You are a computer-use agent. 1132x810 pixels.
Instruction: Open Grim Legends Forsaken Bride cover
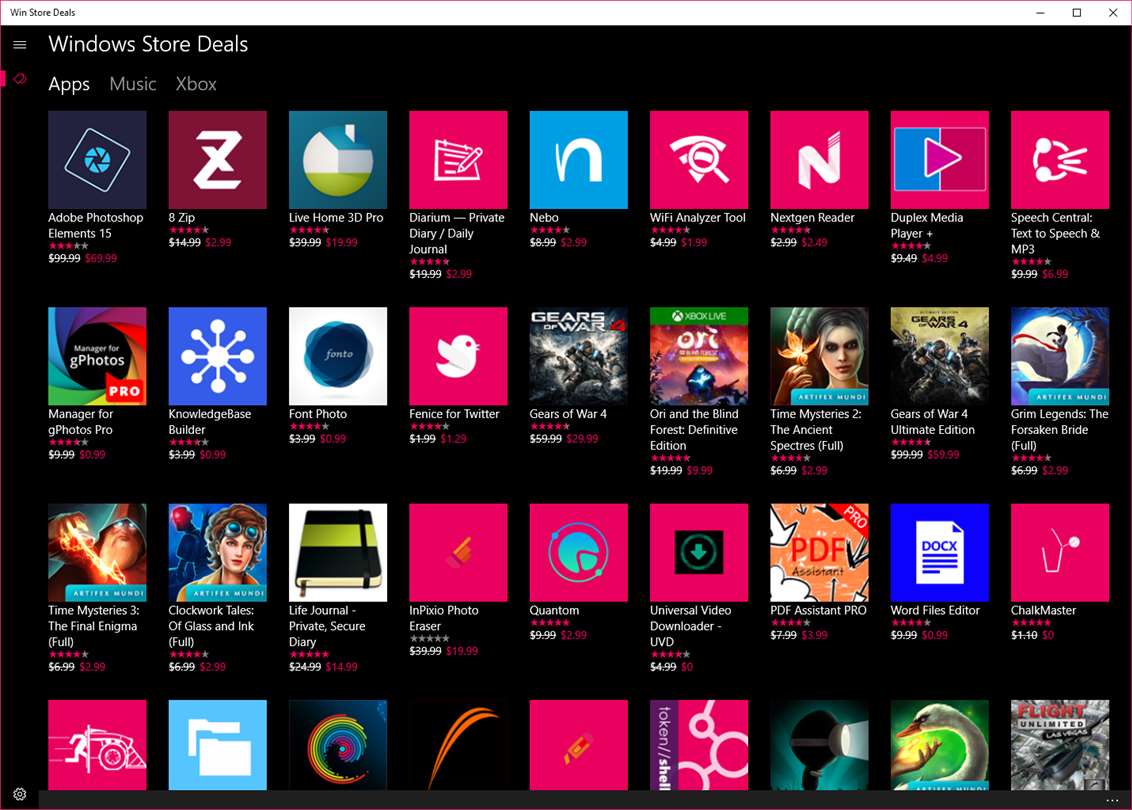coord(1060,356)
